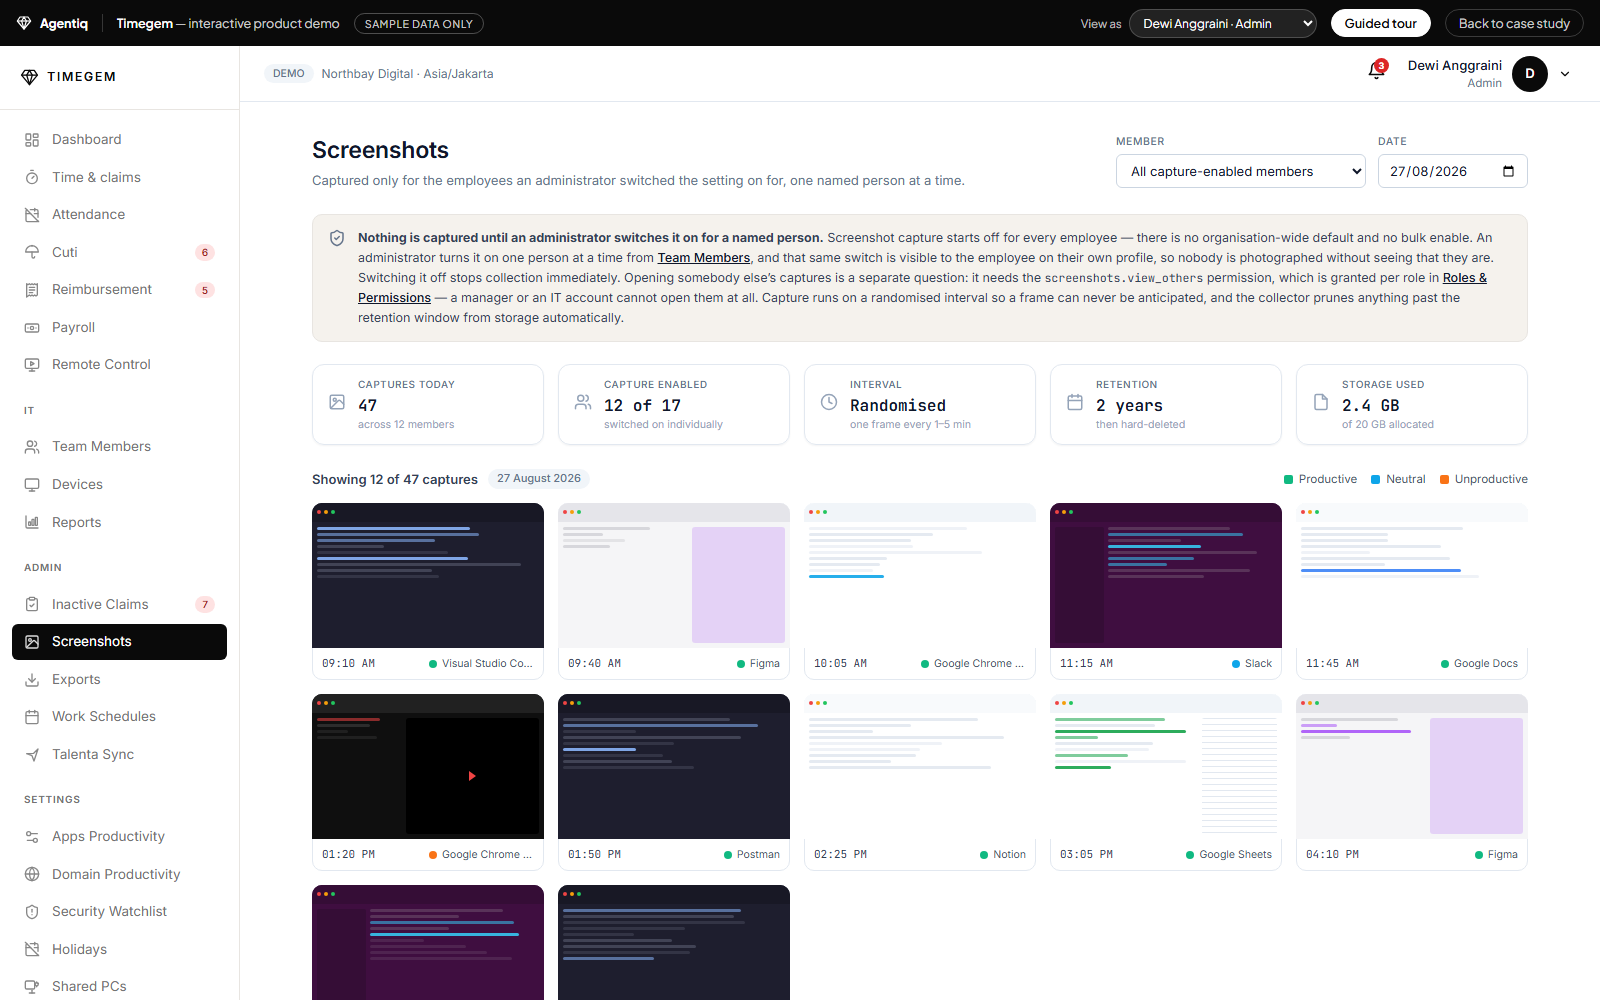1600x1000 pixels.
Task: Click the Reimbursement receipt icon
Action: tap(32, 290)
